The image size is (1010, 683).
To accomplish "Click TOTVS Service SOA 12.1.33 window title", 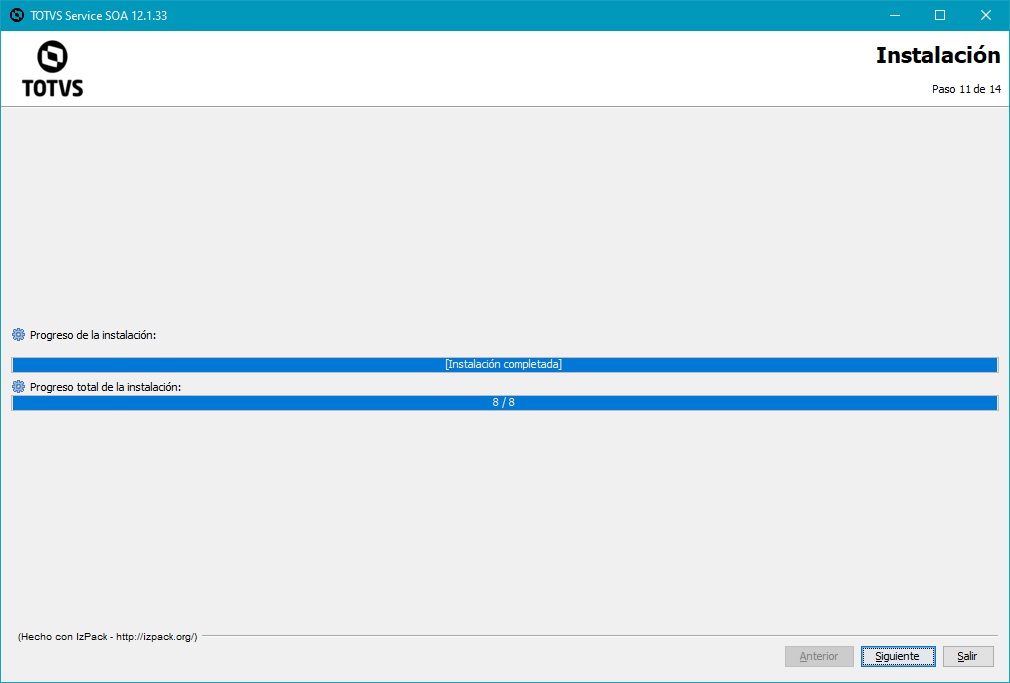I will [x=99, y=15].
